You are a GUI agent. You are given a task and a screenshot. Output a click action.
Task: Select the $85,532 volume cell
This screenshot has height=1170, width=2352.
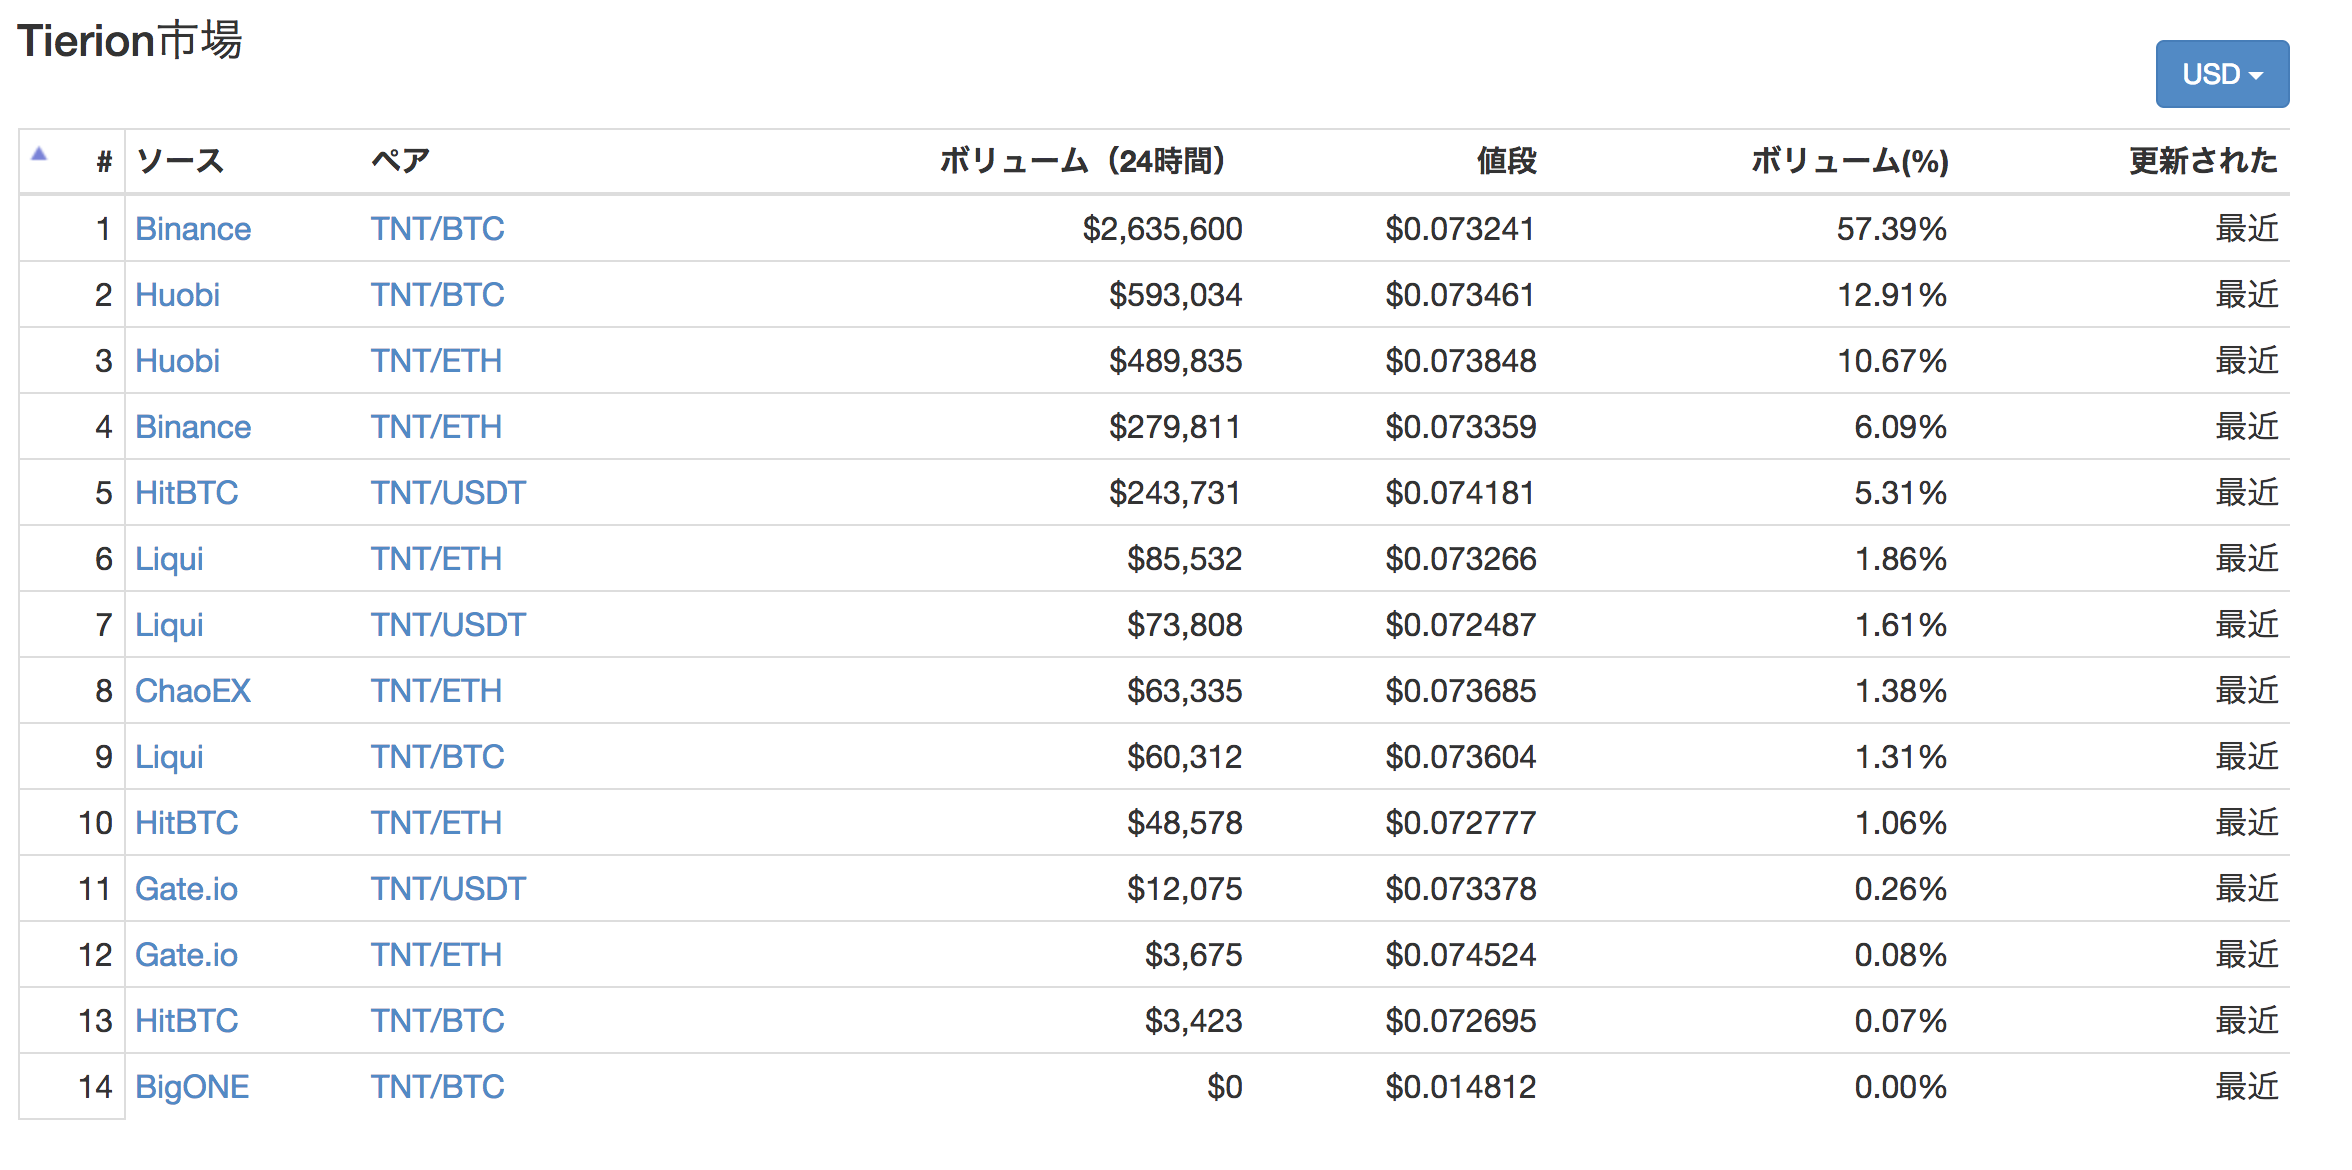click(x=1184, y=559)
